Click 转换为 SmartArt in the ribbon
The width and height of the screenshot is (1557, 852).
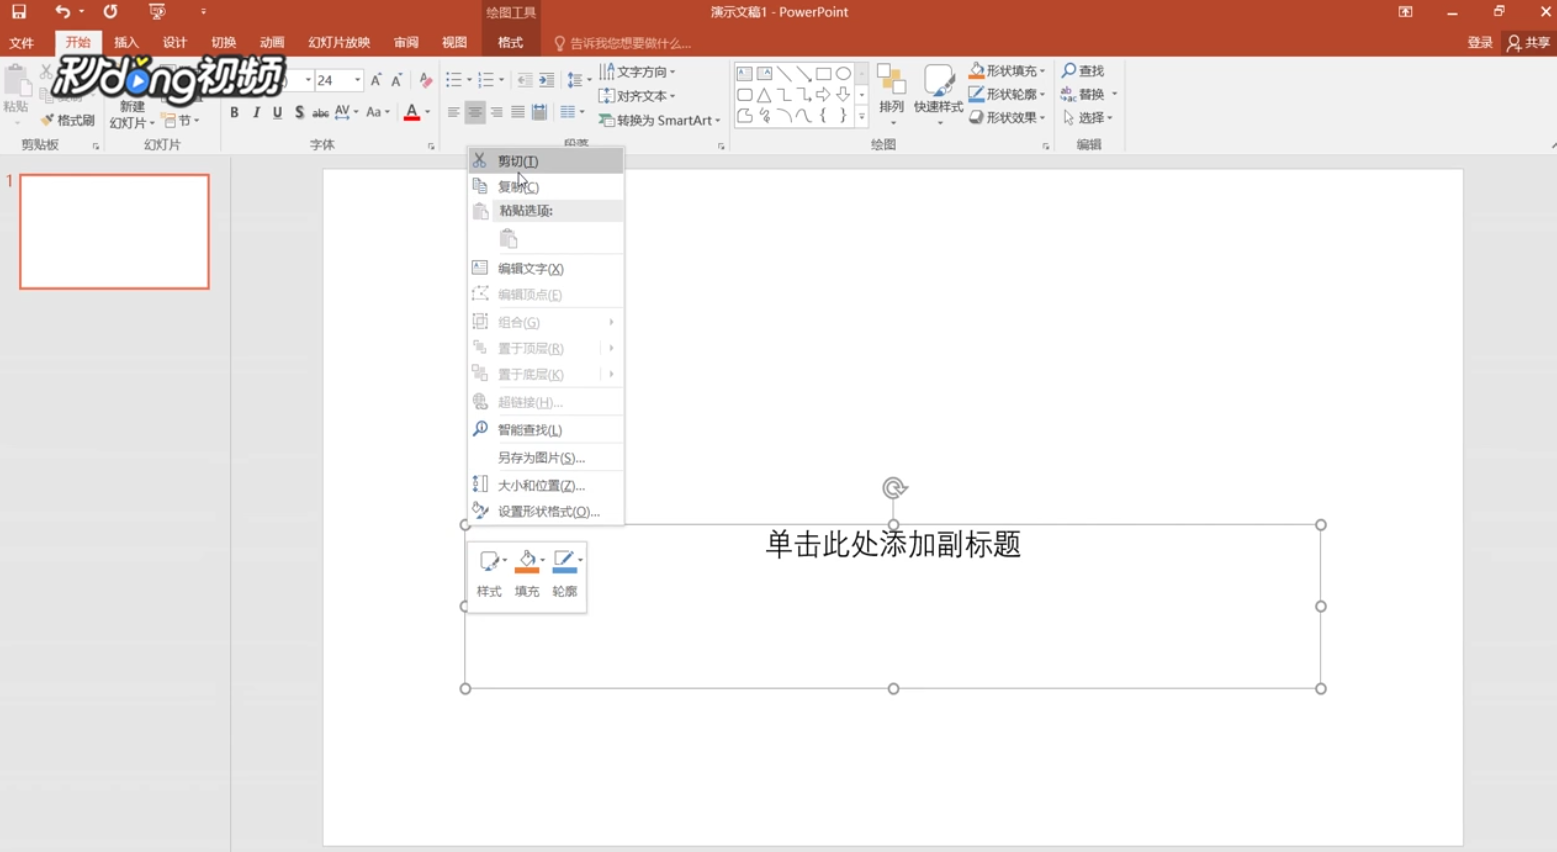658,120
